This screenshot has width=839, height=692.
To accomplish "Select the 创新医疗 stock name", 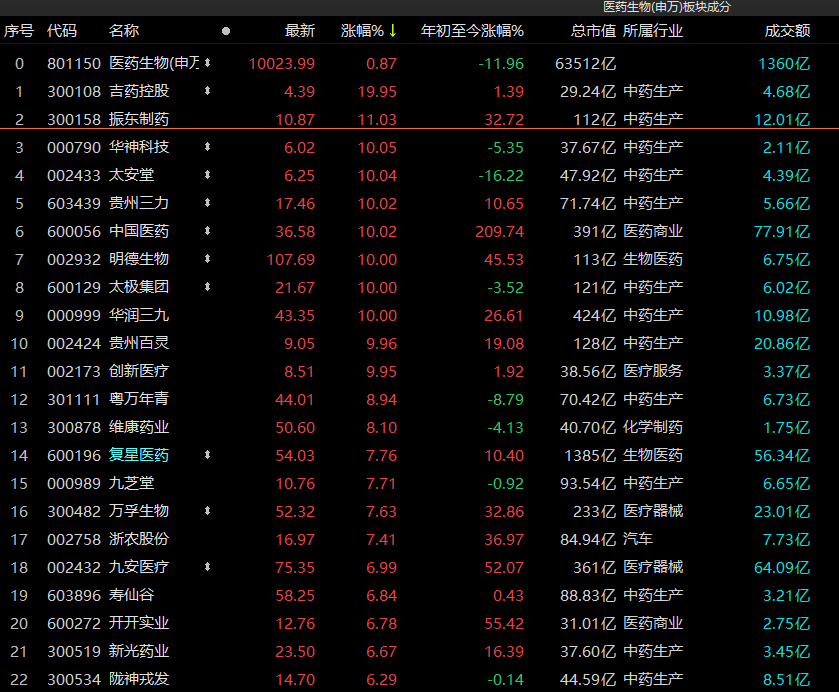I will coord(139,371).
